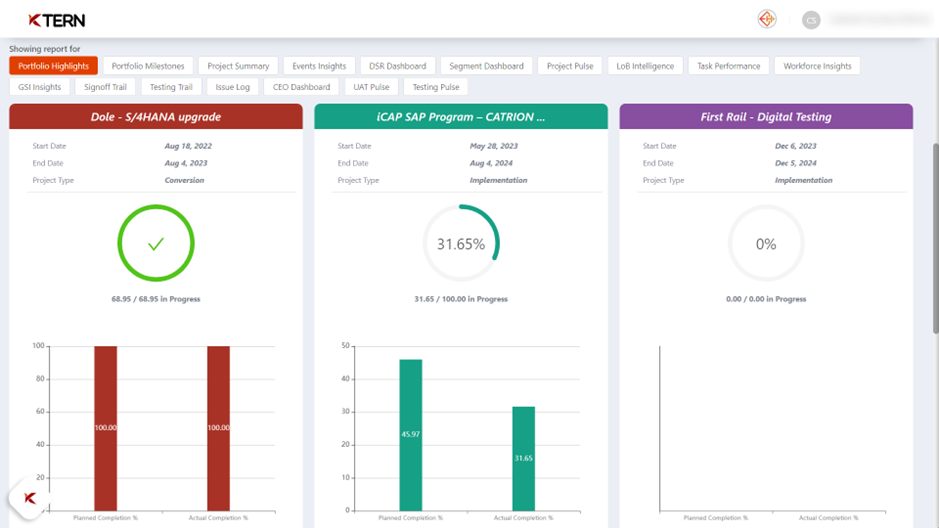Click First Rail 'Implementation' project type value

click(803, 180)
